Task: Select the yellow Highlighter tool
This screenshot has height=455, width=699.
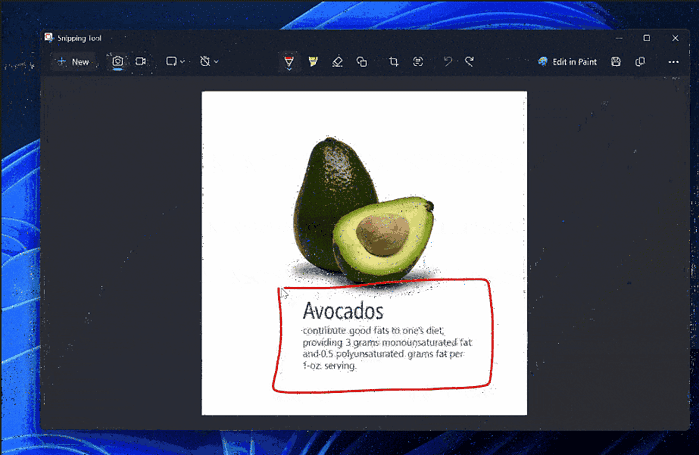Action: (x=313, y=61)
